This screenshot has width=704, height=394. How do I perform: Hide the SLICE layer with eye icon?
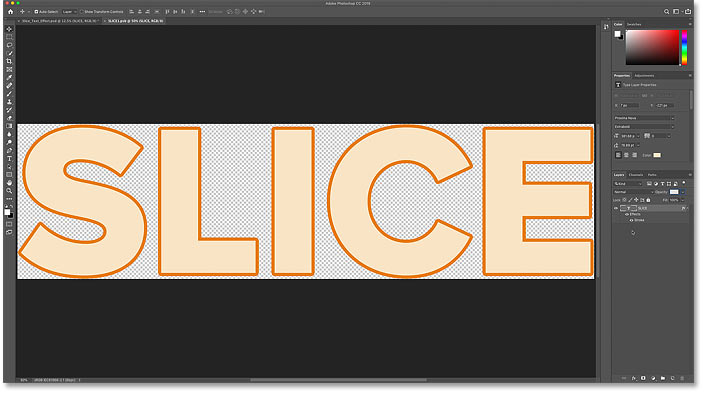[616, 208]
